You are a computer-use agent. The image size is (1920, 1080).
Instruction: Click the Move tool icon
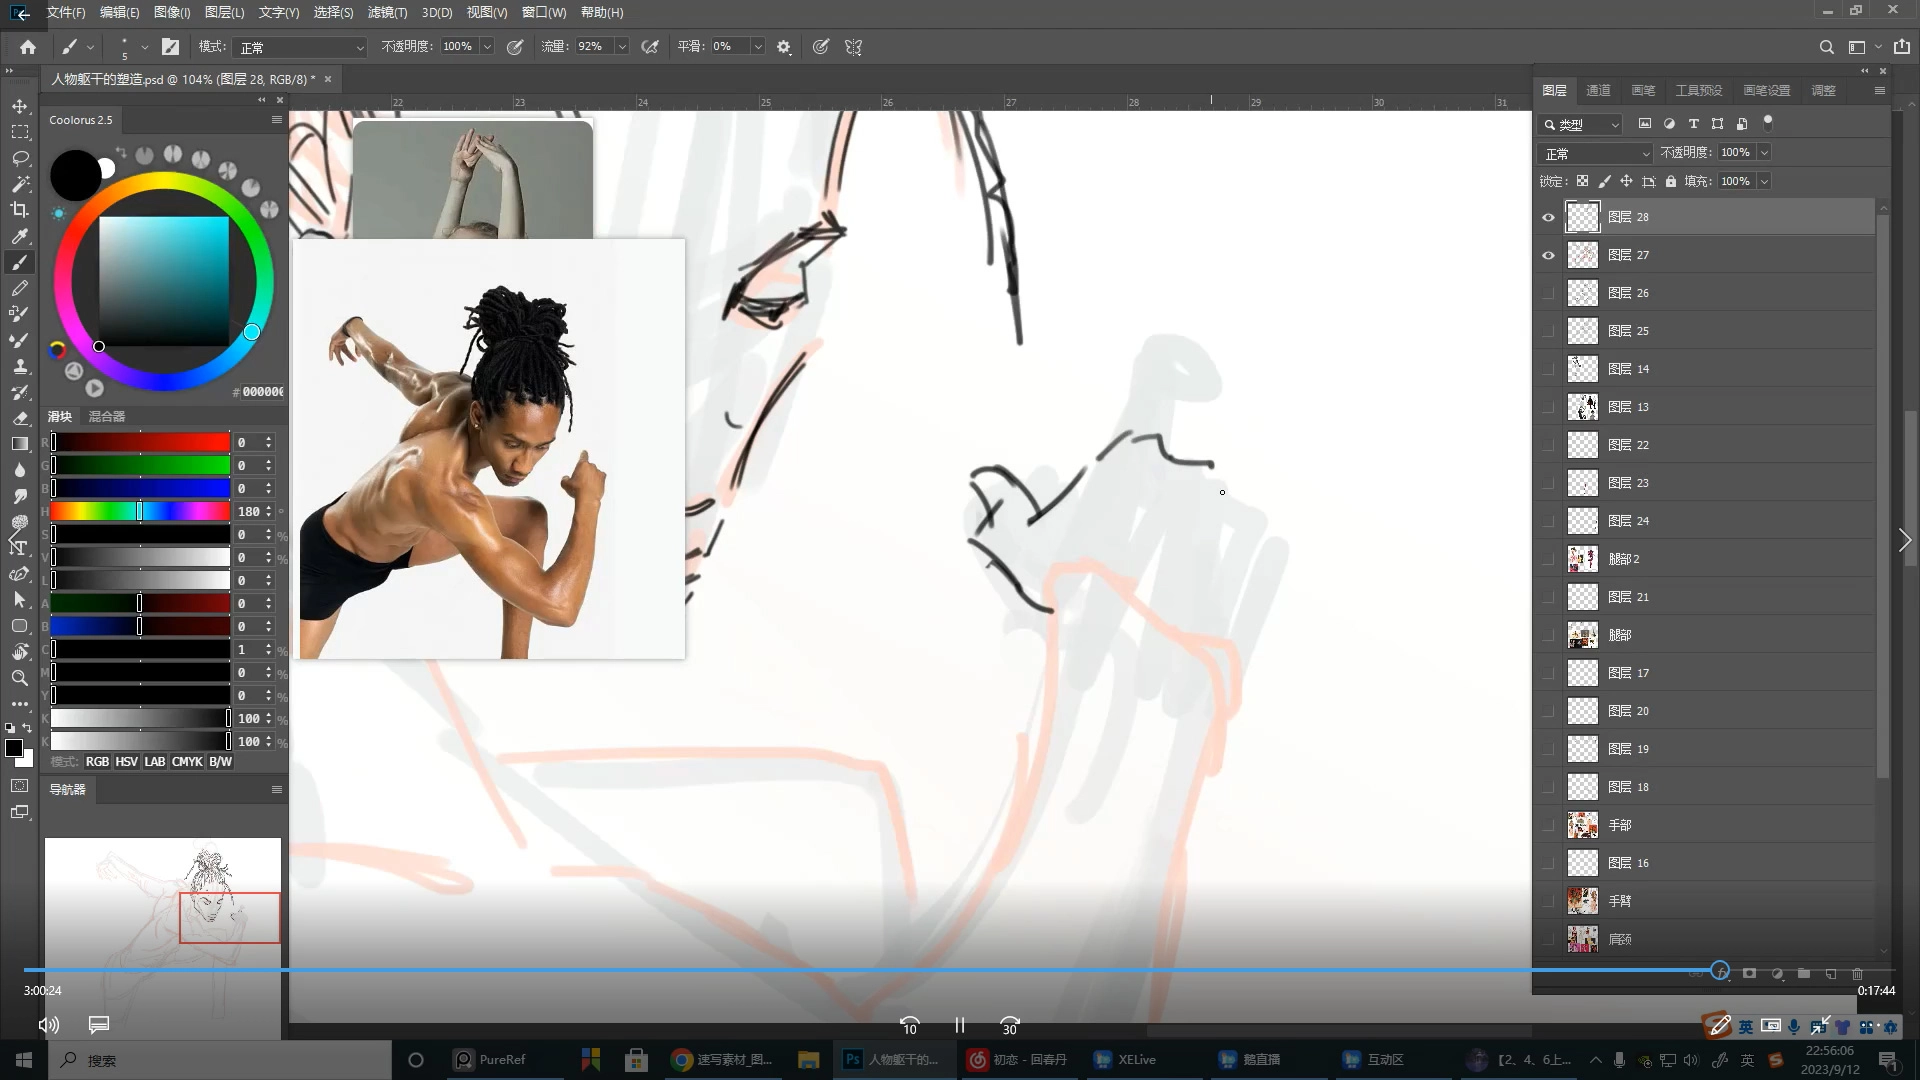20,106
